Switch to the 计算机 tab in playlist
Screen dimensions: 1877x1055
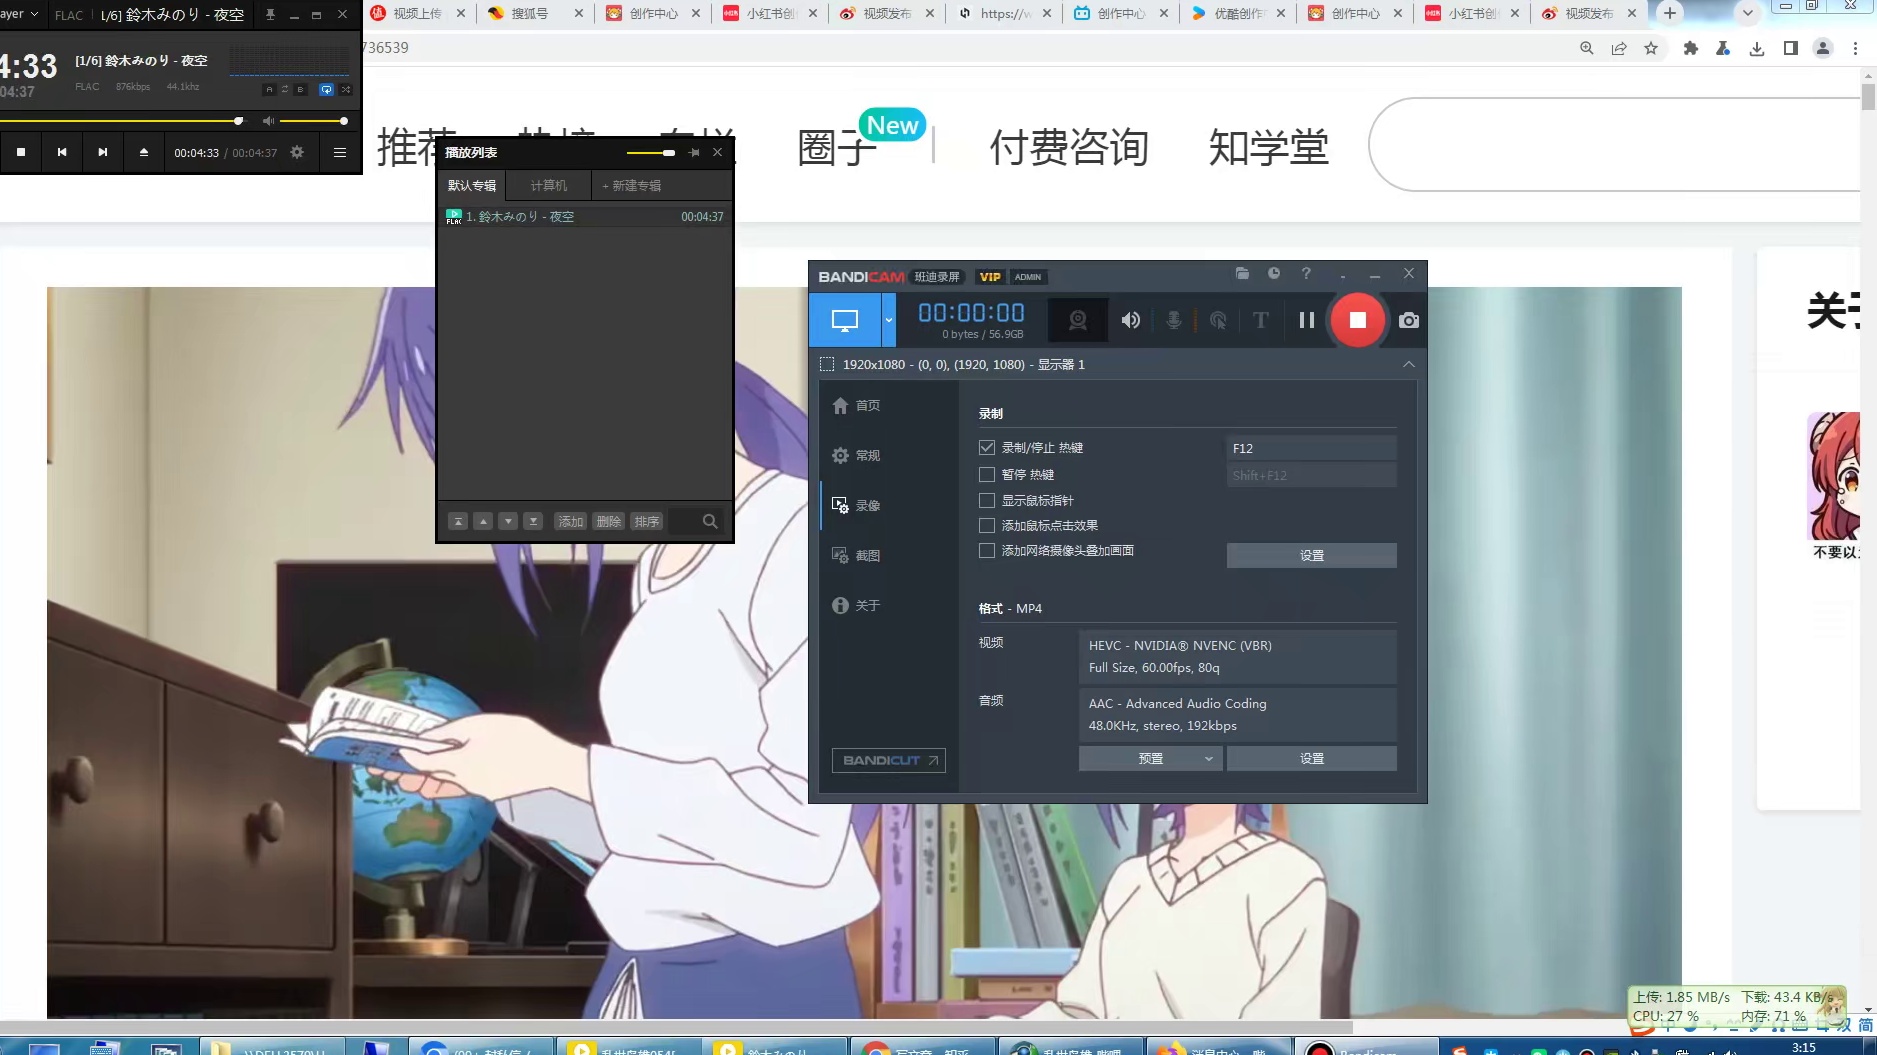point(548,185)
